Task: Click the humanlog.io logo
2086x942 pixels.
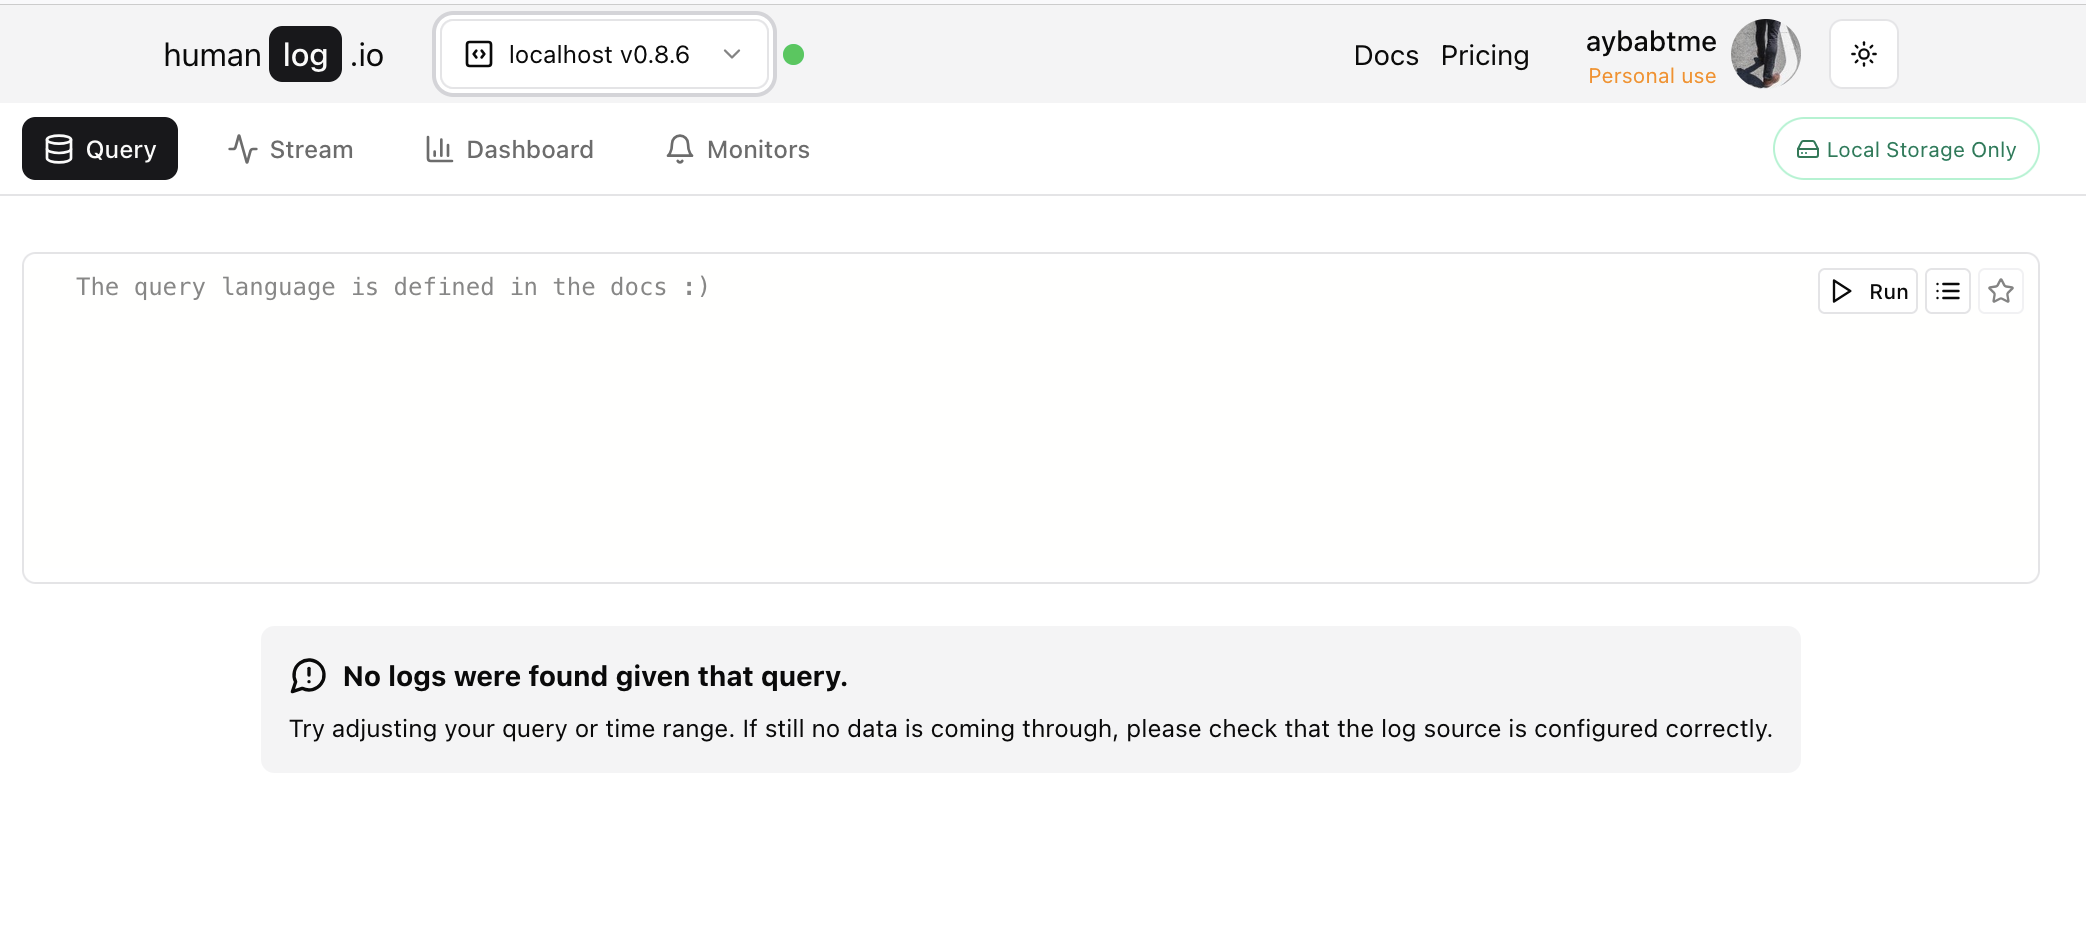Action: 274,55
